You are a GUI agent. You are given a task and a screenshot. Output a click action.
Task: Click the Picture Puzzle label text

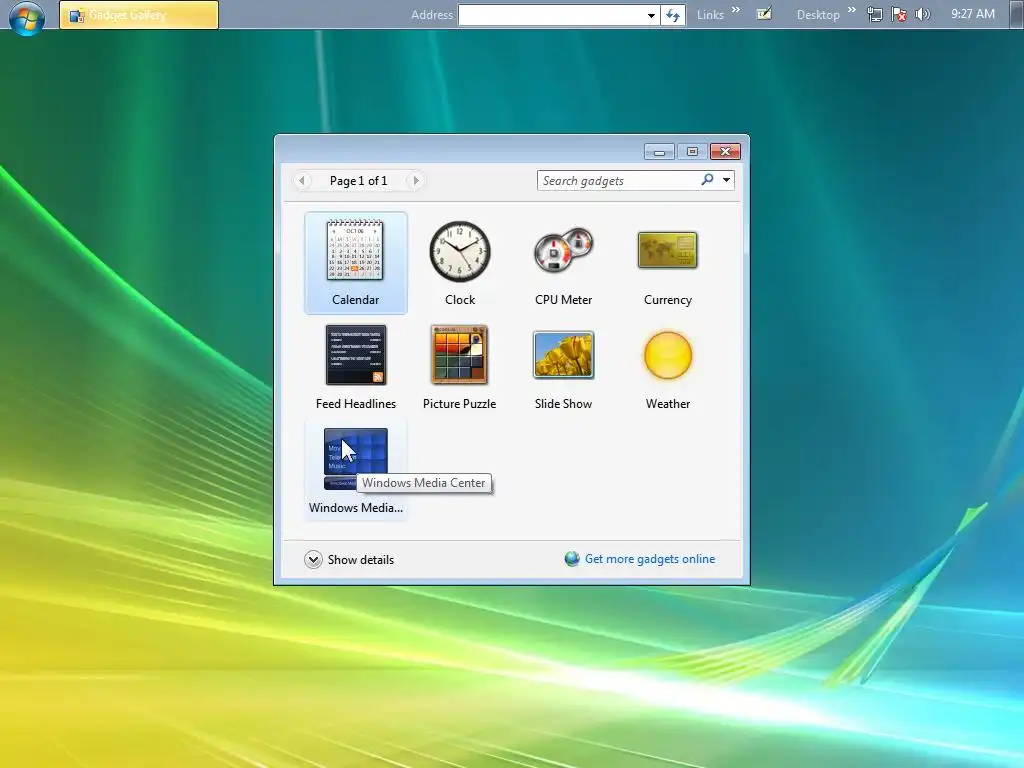[x=460, y=404]
